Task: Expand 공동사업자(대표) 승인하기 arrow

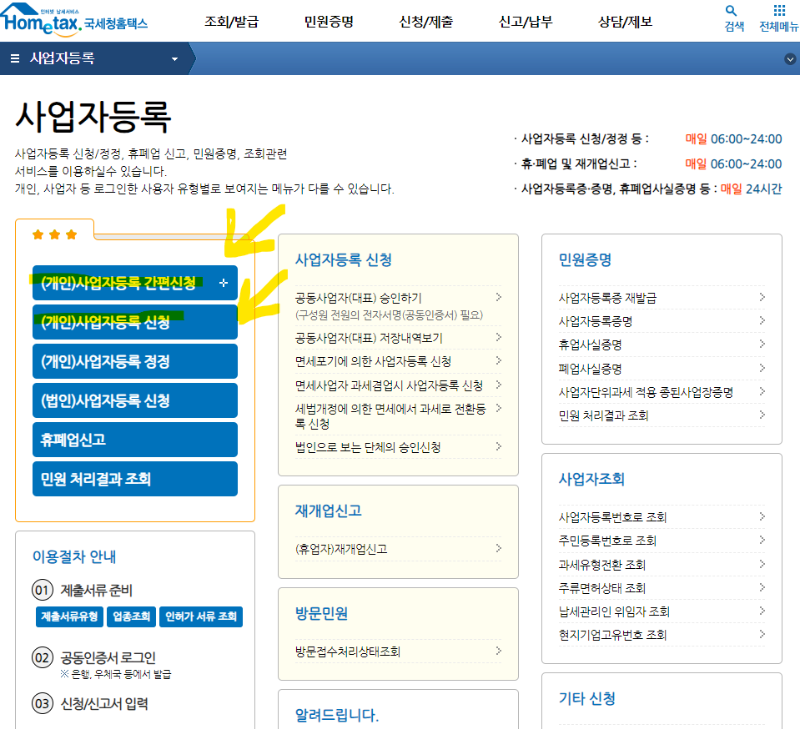Action: pyautogui.click(x=498, y=296)
